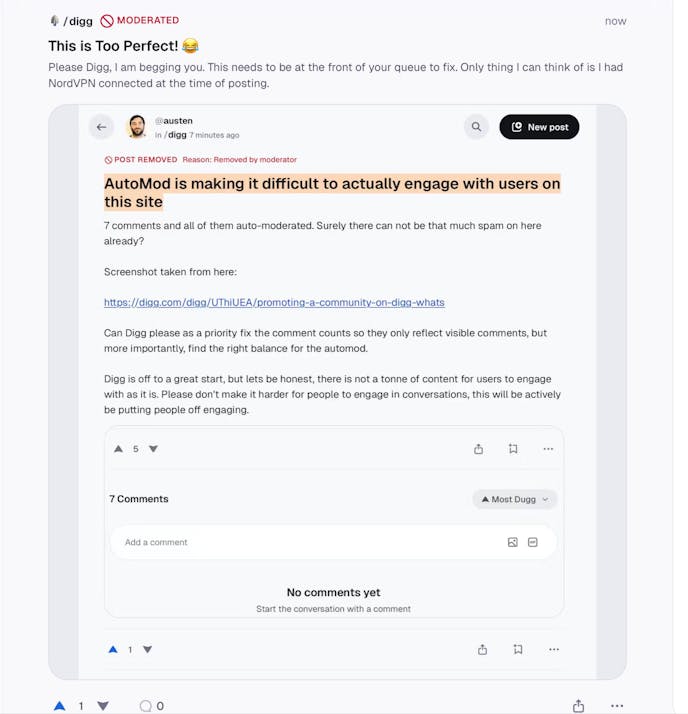Click the GIF icon in comment box

pyautogui.click(x=533, y=542)
